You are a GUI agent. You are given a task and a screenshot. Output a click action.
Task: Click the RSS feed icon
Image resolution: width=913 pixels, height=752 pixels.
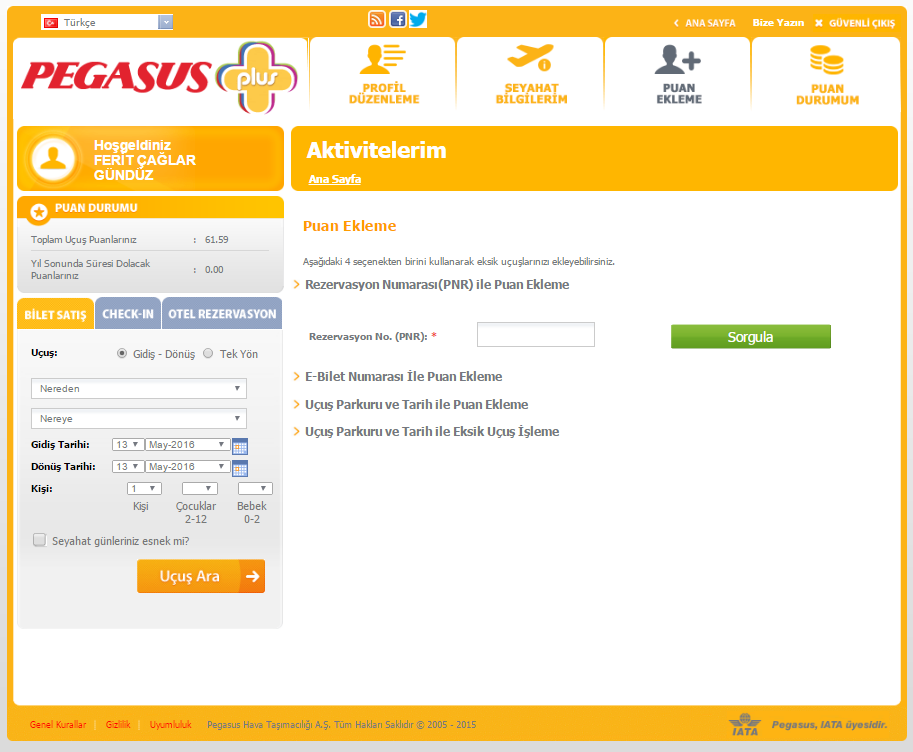tap(377, 19)
